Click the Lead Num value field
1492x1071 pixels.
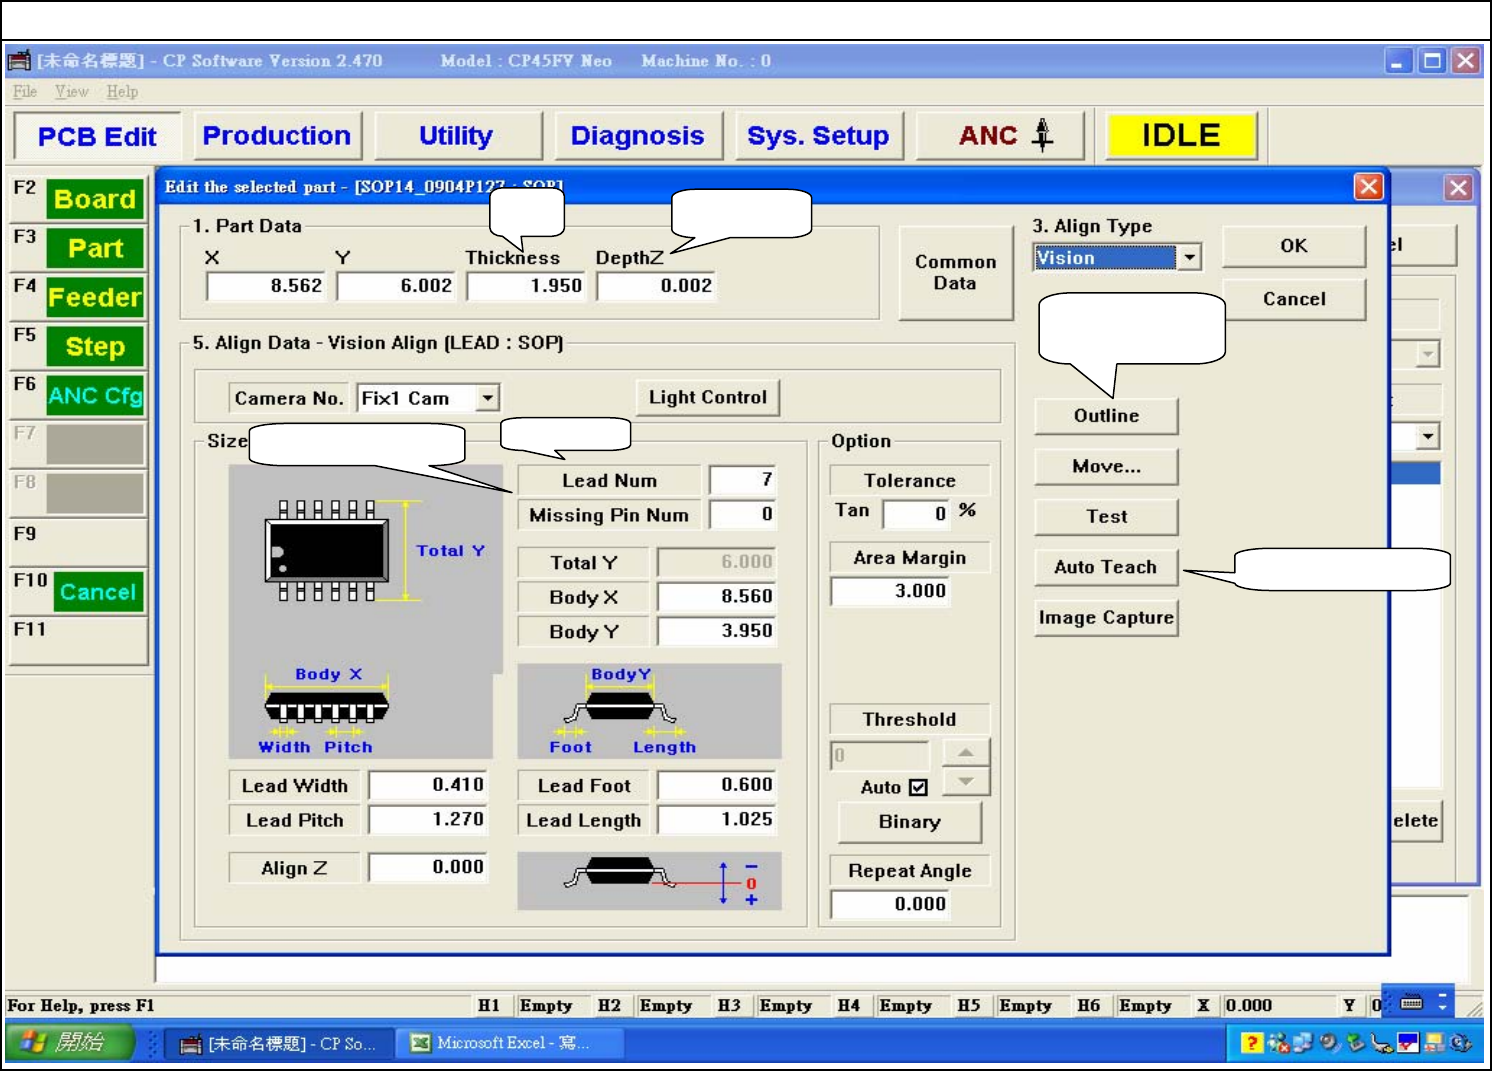click(x=743, y=480)
